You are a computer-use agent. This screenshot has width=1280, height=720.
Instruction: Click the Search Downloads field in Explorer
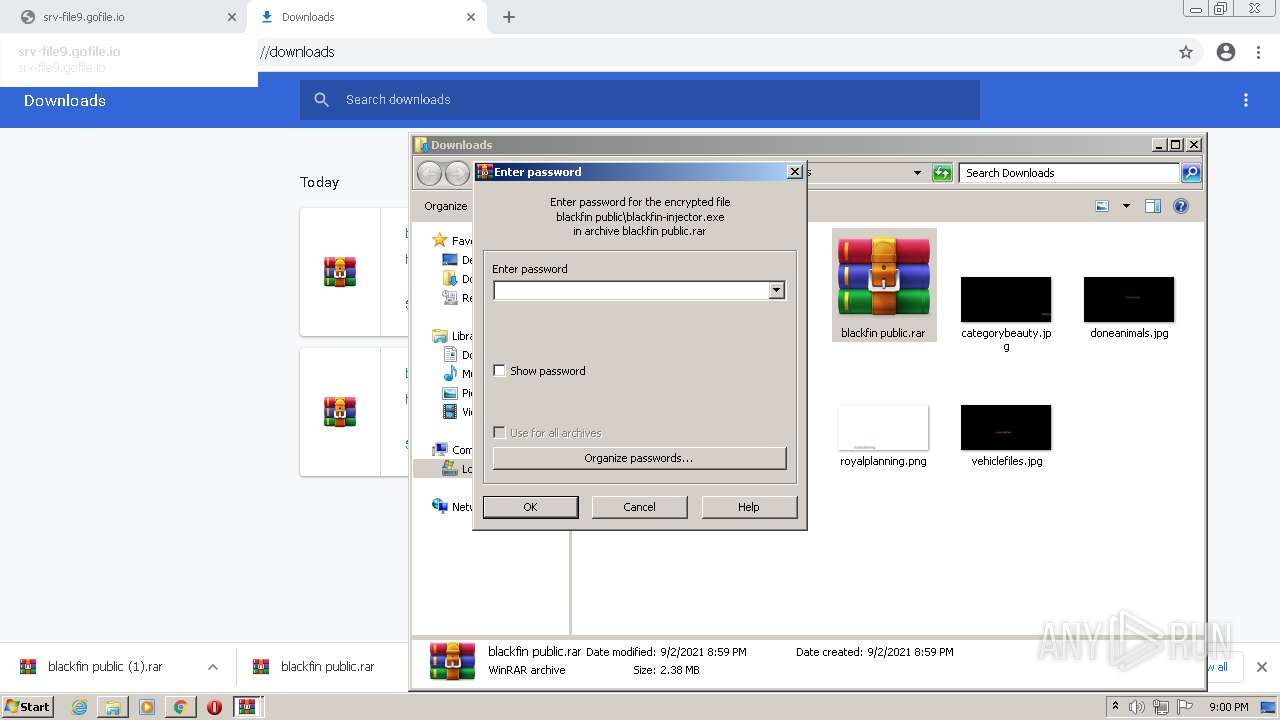click(1069, 173)
